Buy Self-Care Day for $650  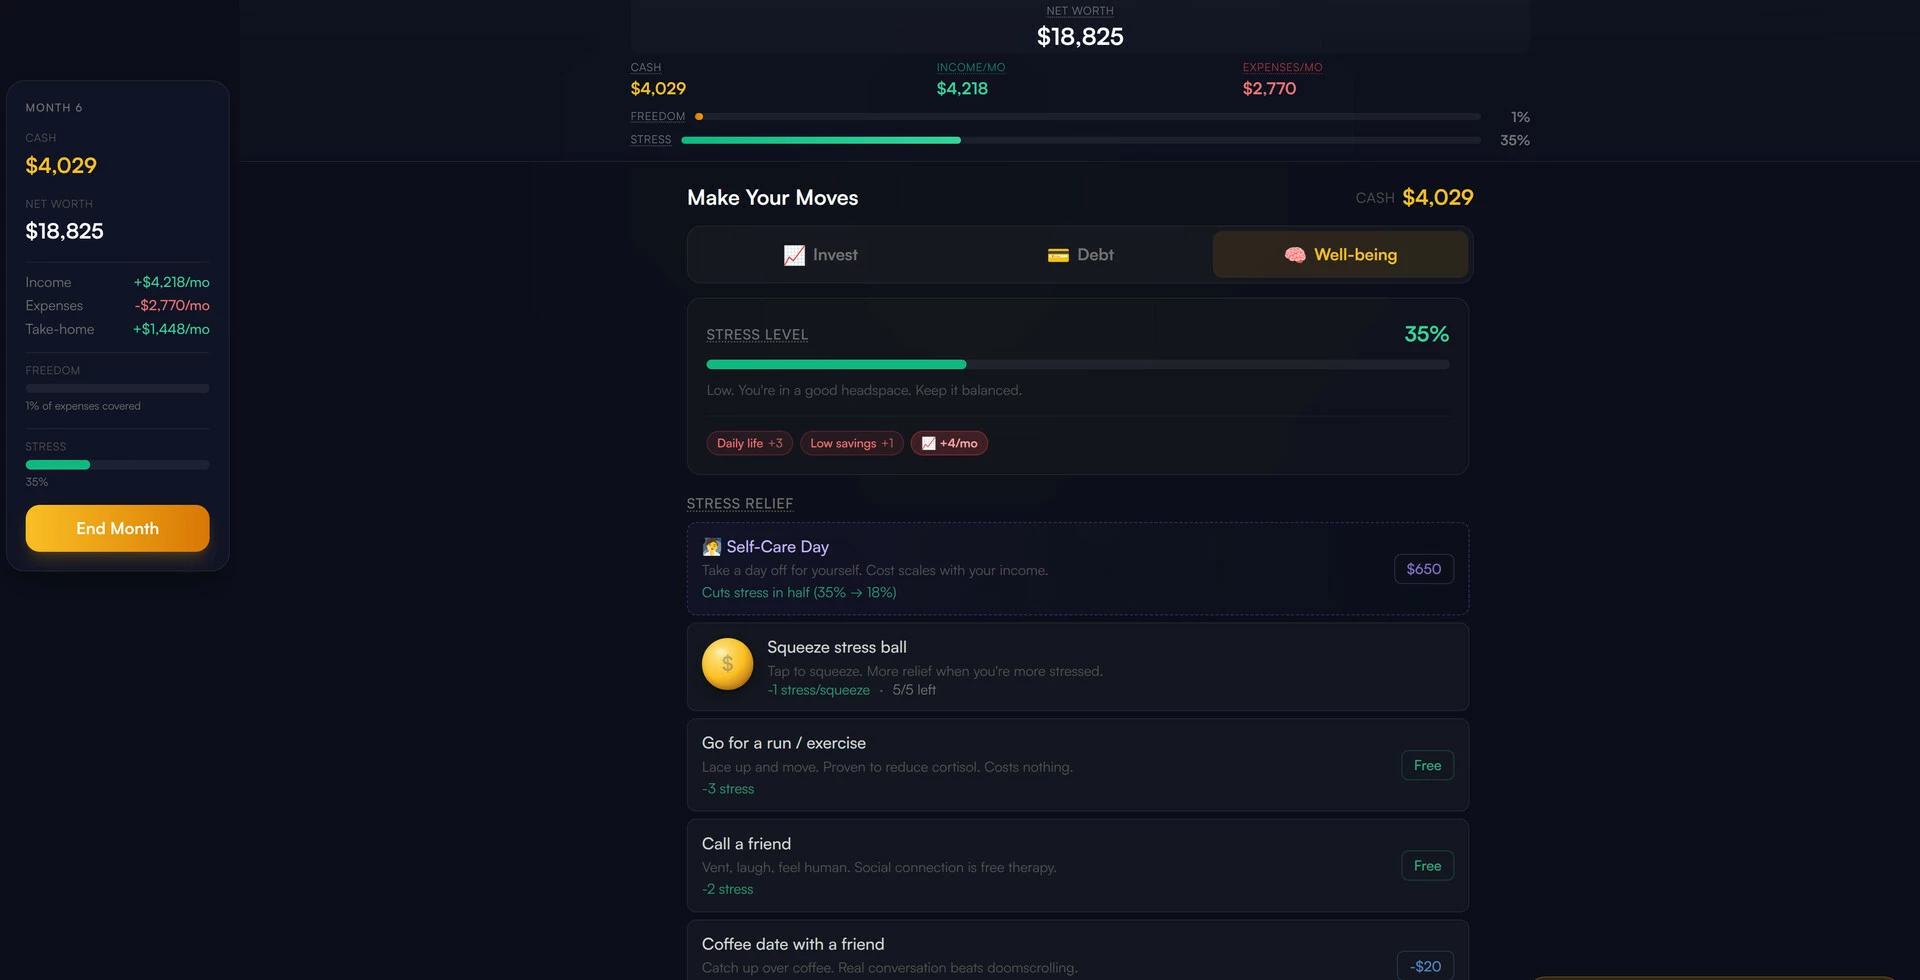pos(1423,569)
